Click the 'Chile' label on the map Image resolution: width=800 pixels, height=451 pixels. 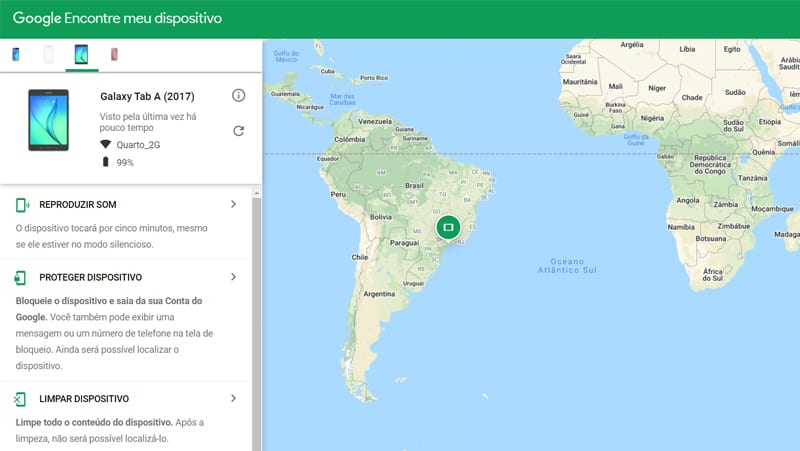pyautogui.click(x=360, y=257)
